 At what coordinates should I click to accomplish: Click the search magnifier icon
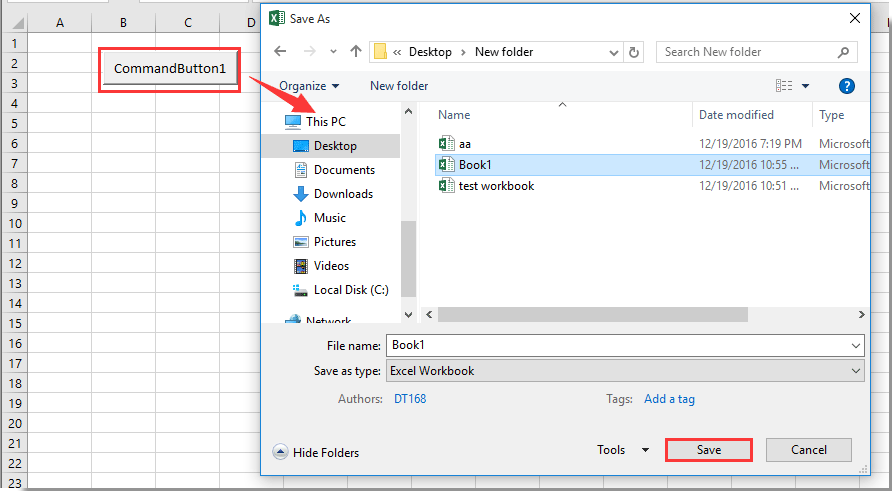click(844, 52)
